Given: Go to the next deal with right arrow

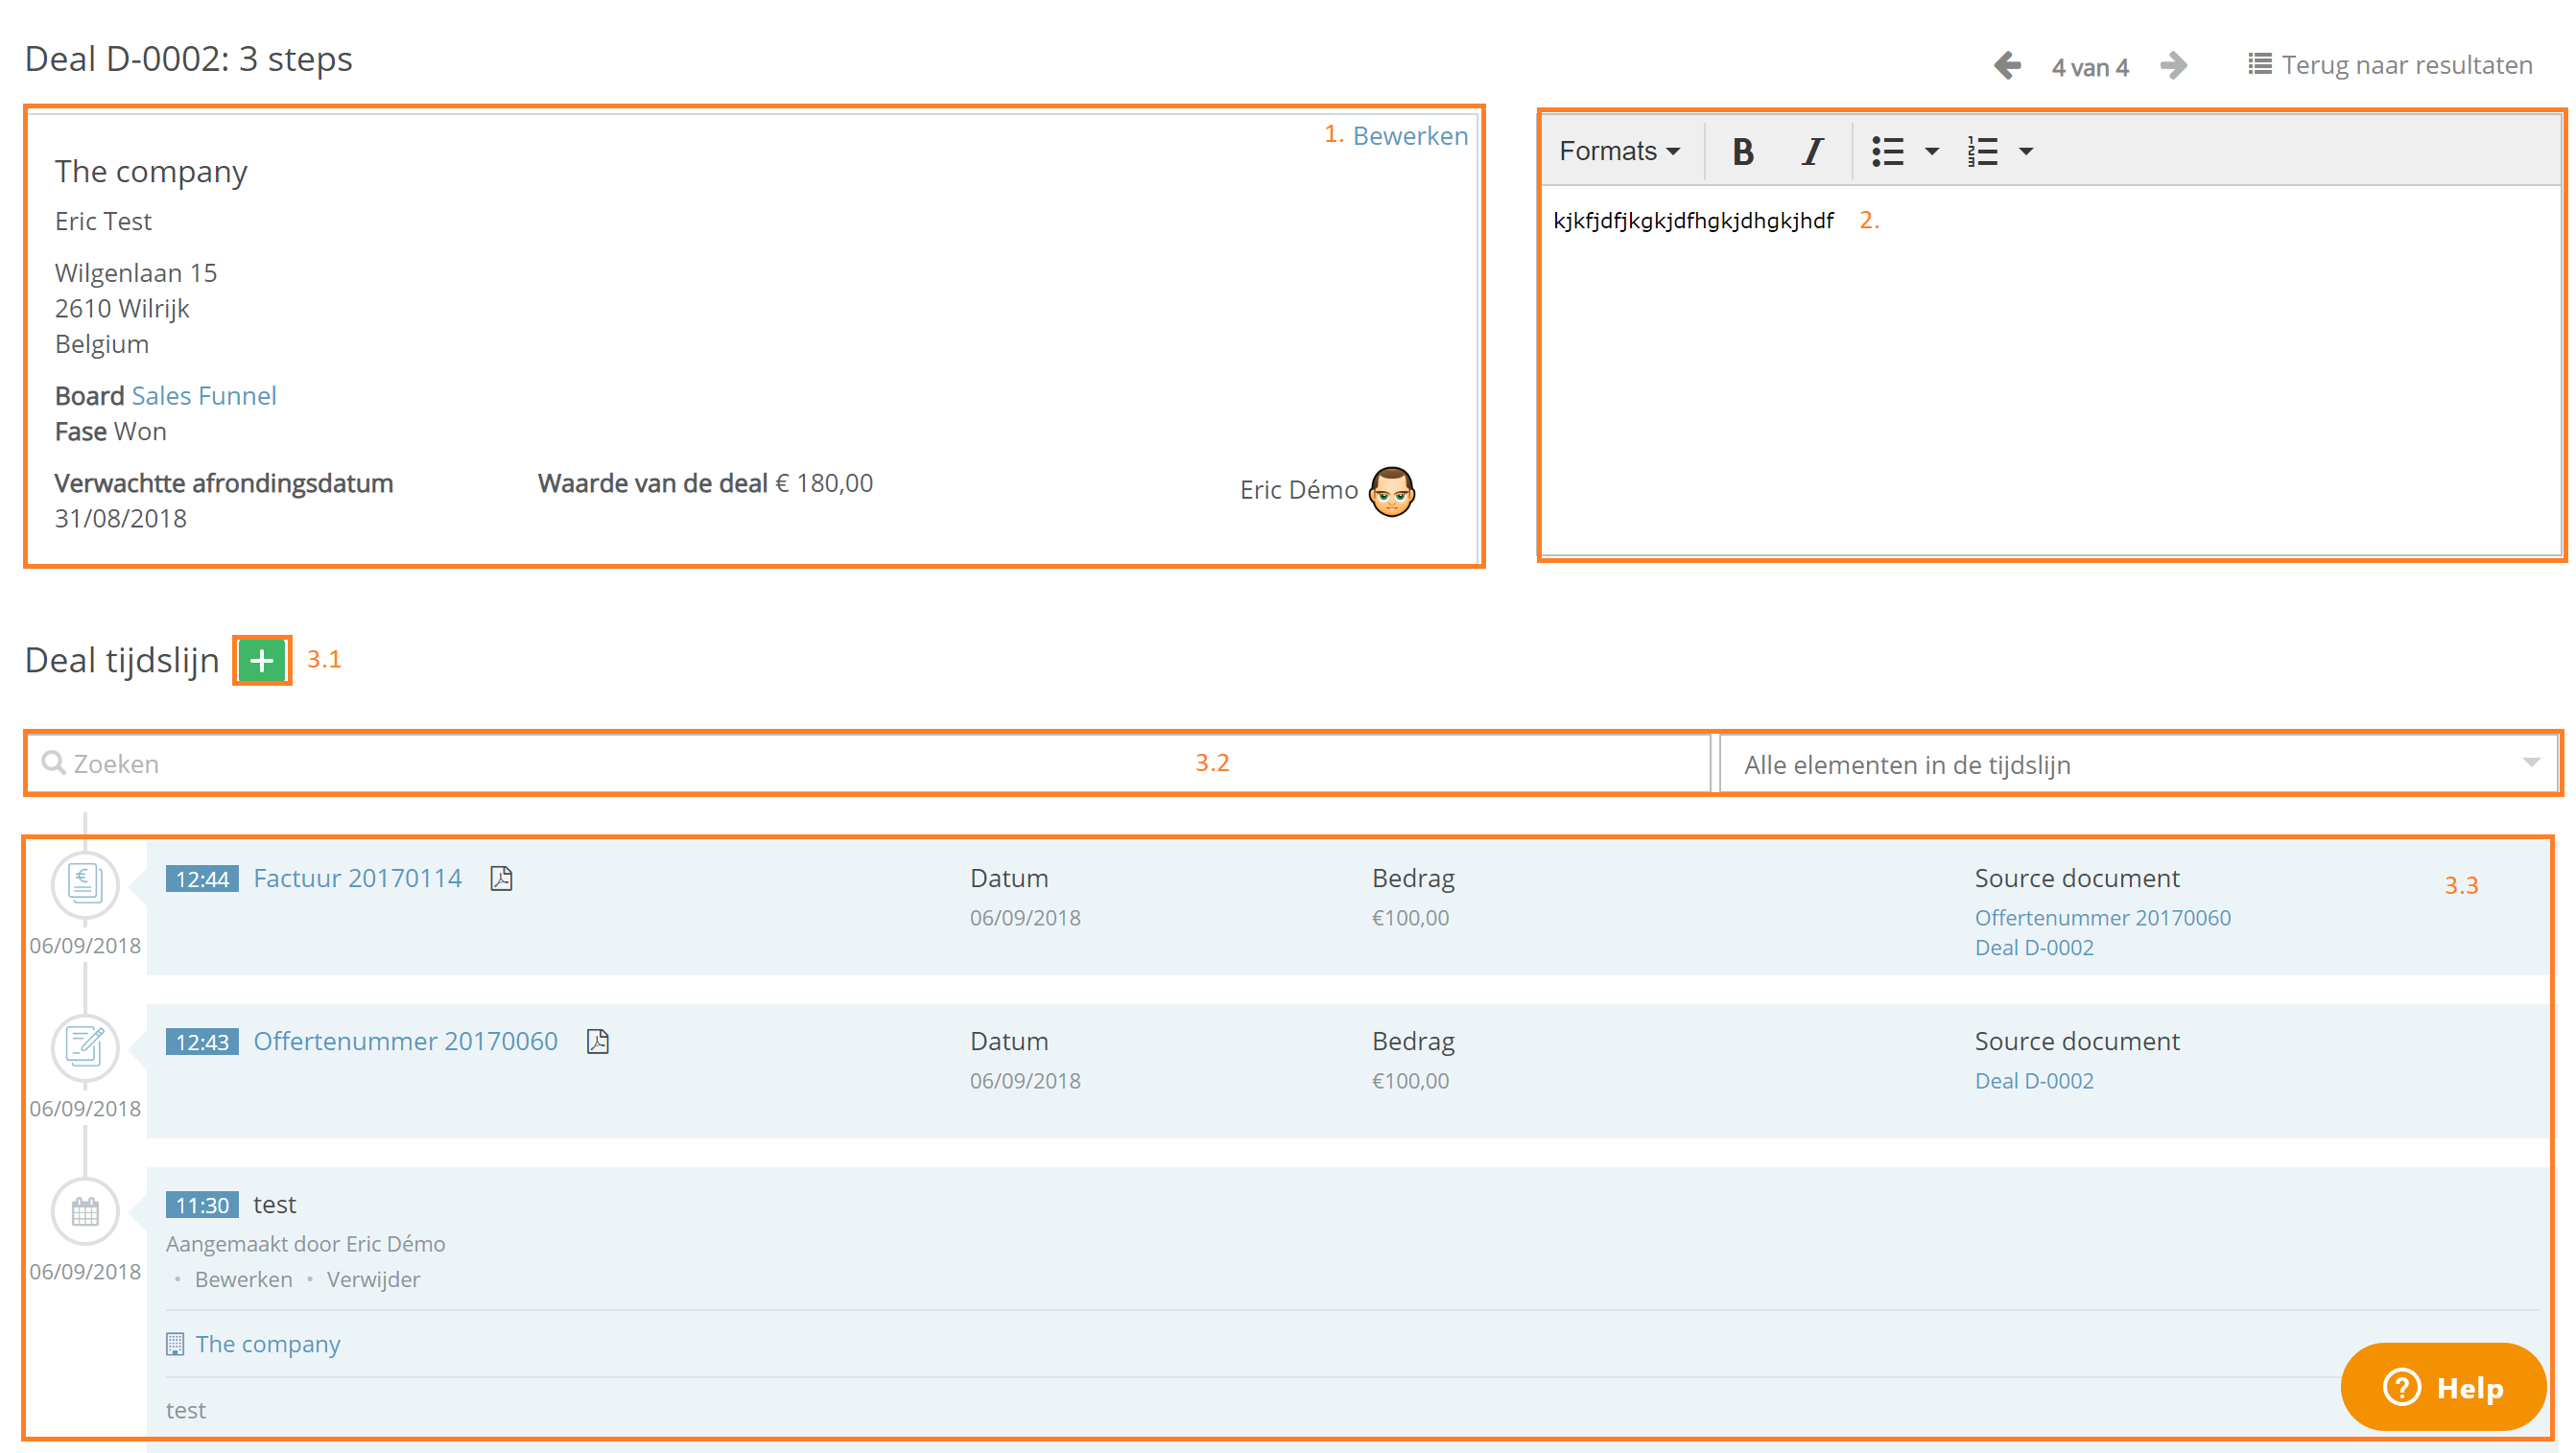Looking at the screenshot, I should (2173, 66).
